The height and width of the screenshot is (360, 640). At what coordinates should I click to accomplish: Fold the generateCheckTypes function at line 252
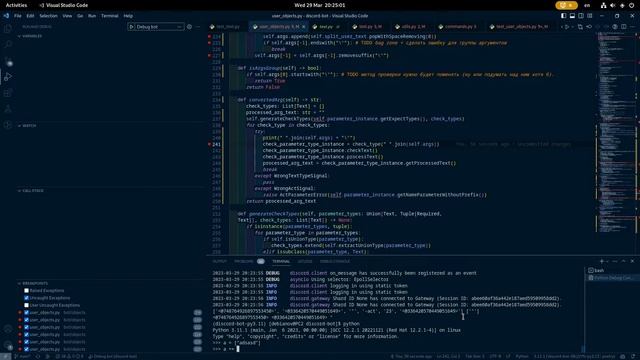[233, 214]
